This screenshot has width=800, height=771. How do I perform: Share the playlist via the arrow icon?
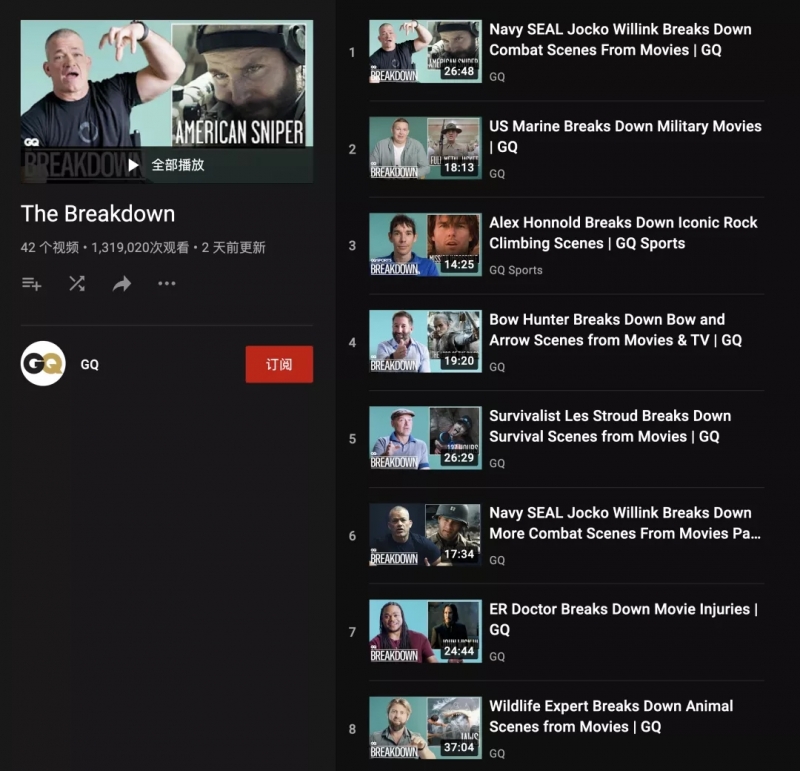(x=122, y=283)
